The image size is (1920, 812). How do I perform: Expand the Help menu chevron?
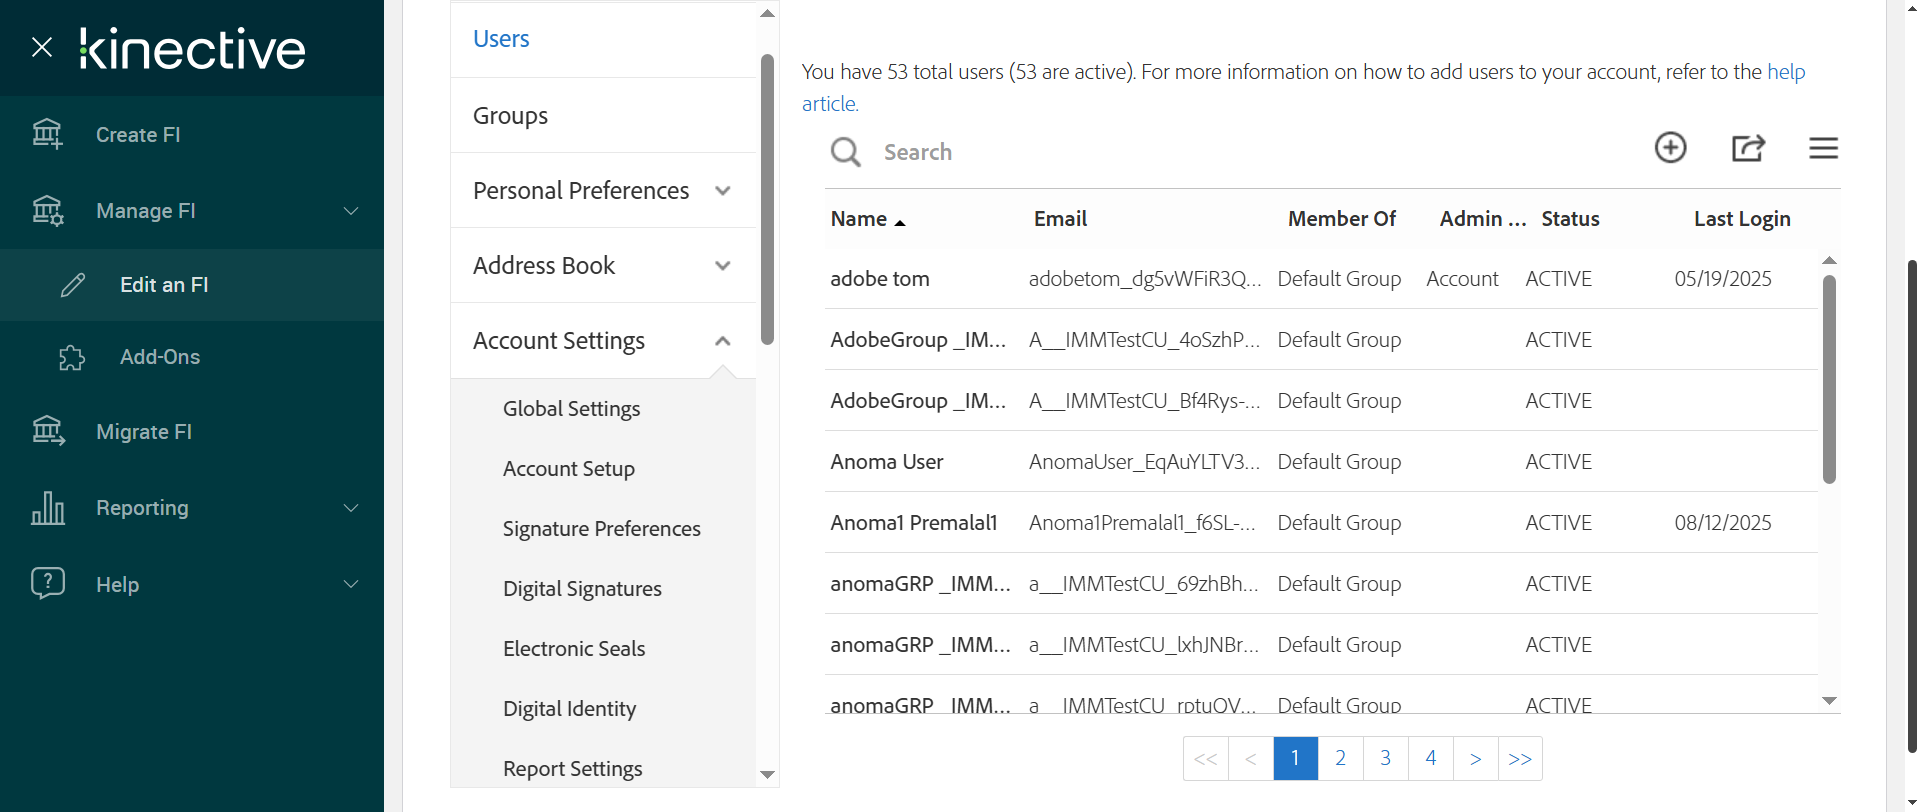click(x=351, y=584)
